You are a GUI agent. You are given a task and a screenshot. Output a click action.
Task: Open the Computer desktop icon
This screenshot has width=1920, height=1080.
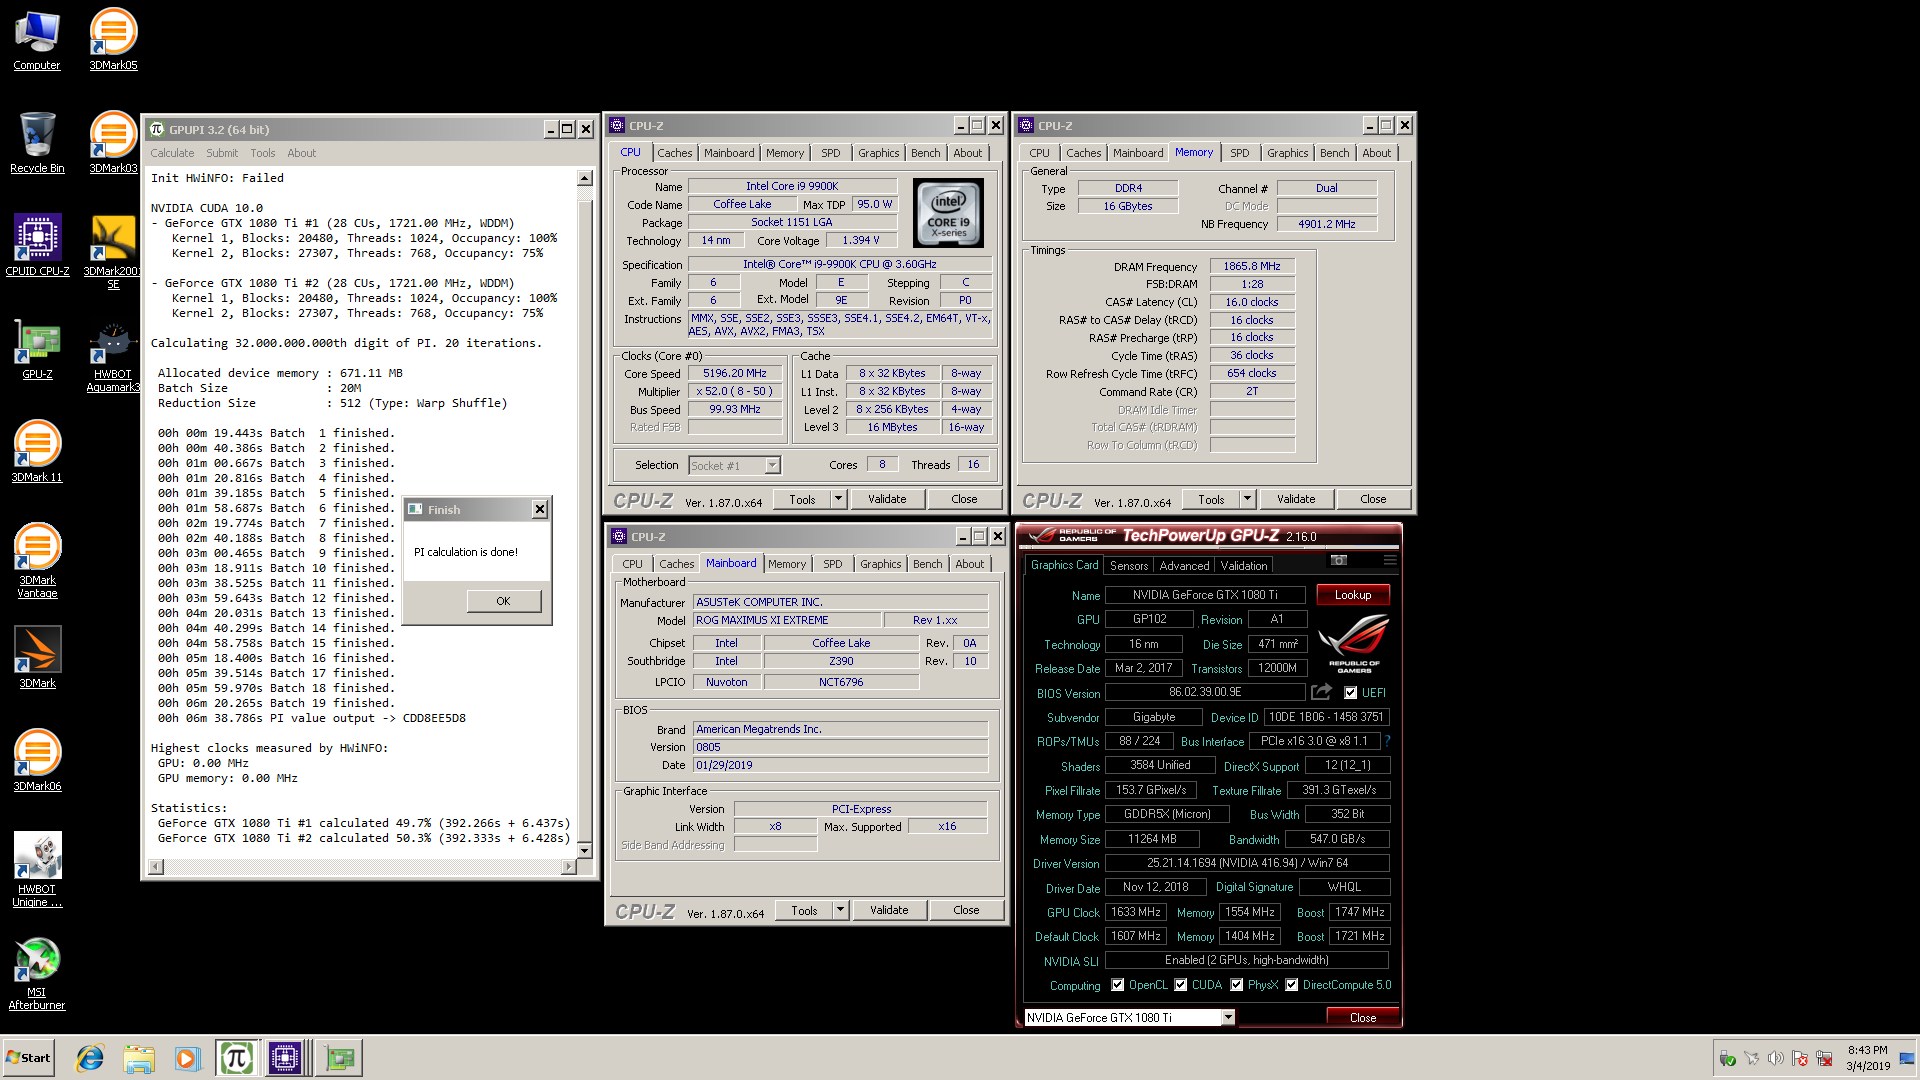pyautogui.click(x=37, y=40)
